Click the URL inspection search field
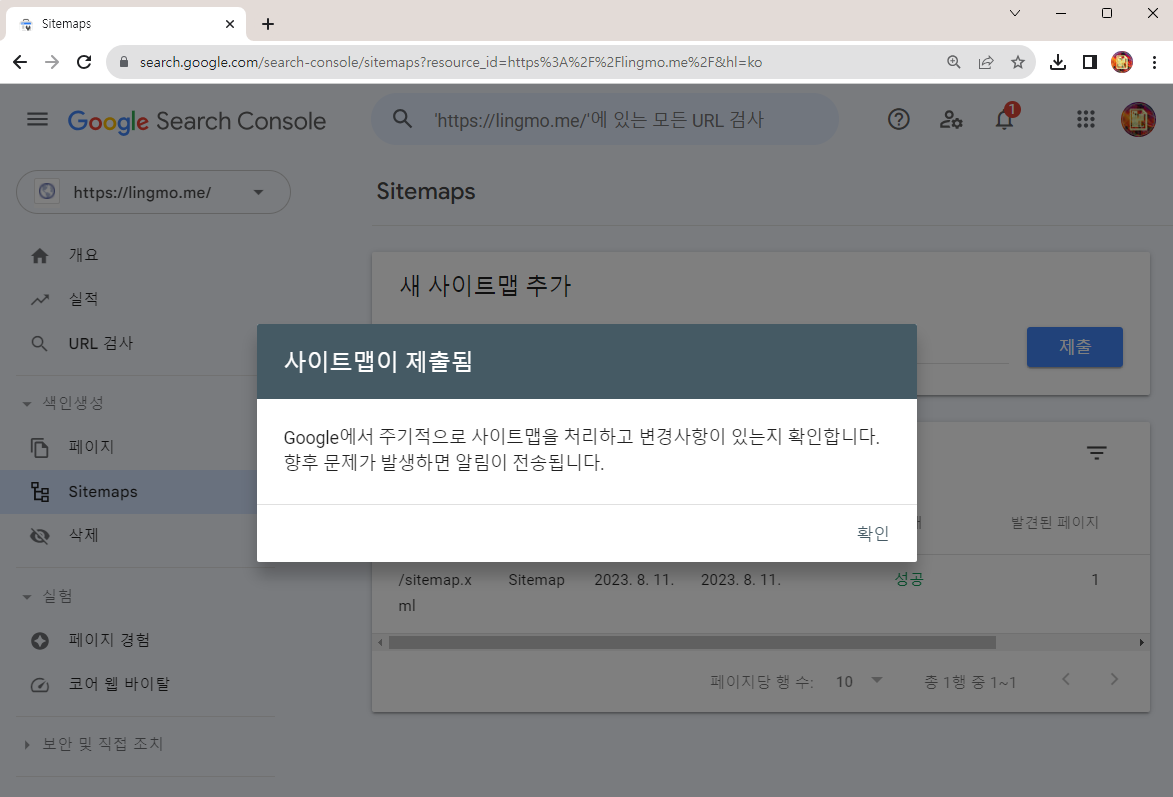Screen dimensions: 1173x797 (604, 119)
